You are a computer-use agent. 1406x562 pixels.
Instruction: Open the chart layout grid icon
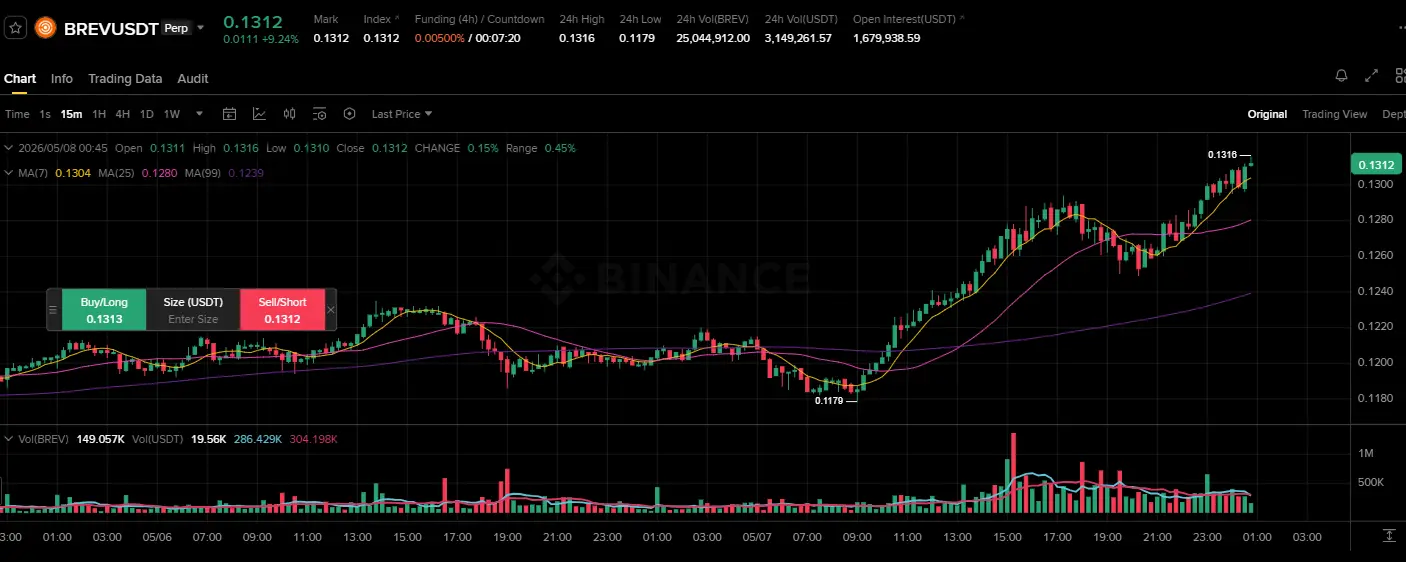1399,76
